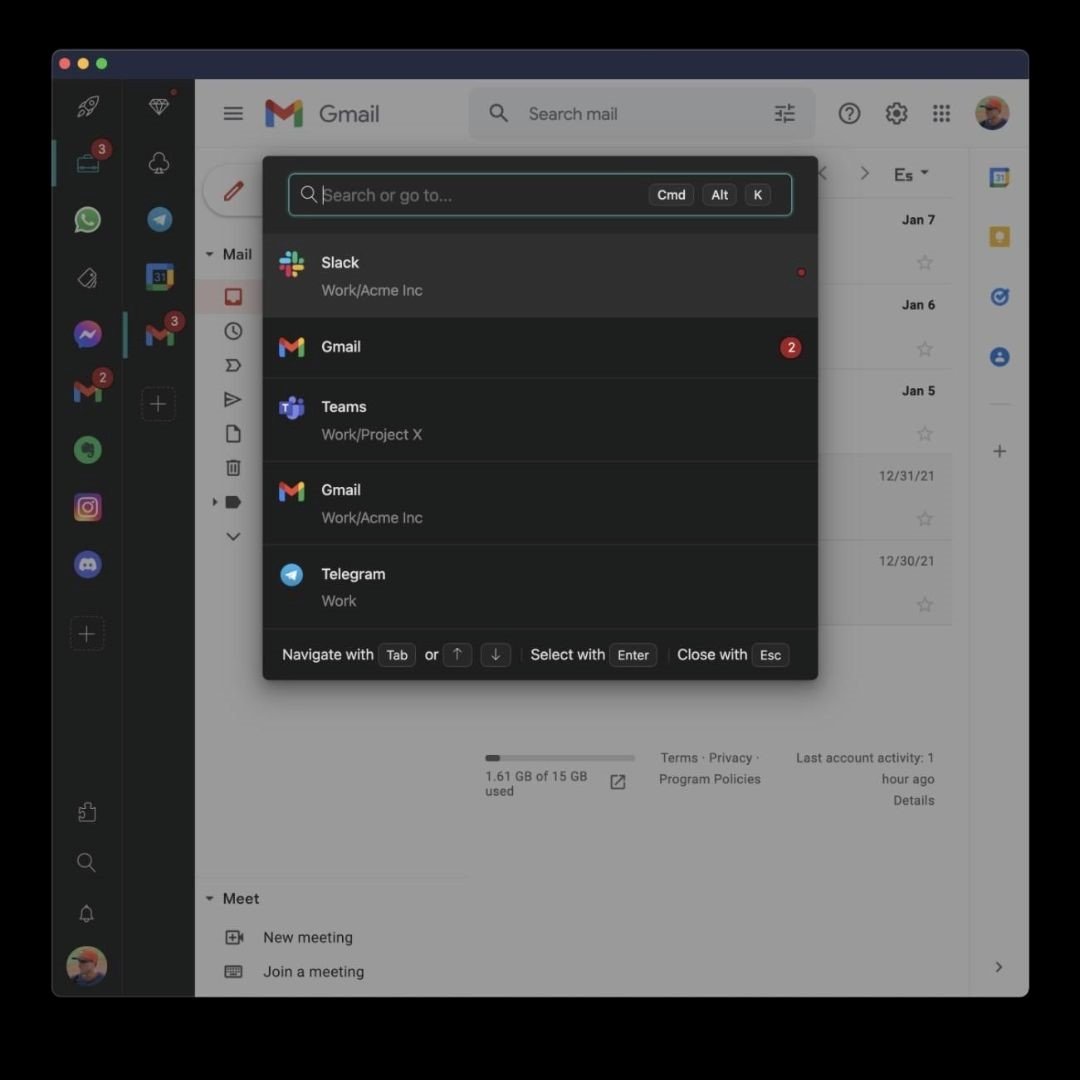Viewport: 1080px width, 1080px height.
Task: Star the Jan 6 email
Action: [924, 349]
